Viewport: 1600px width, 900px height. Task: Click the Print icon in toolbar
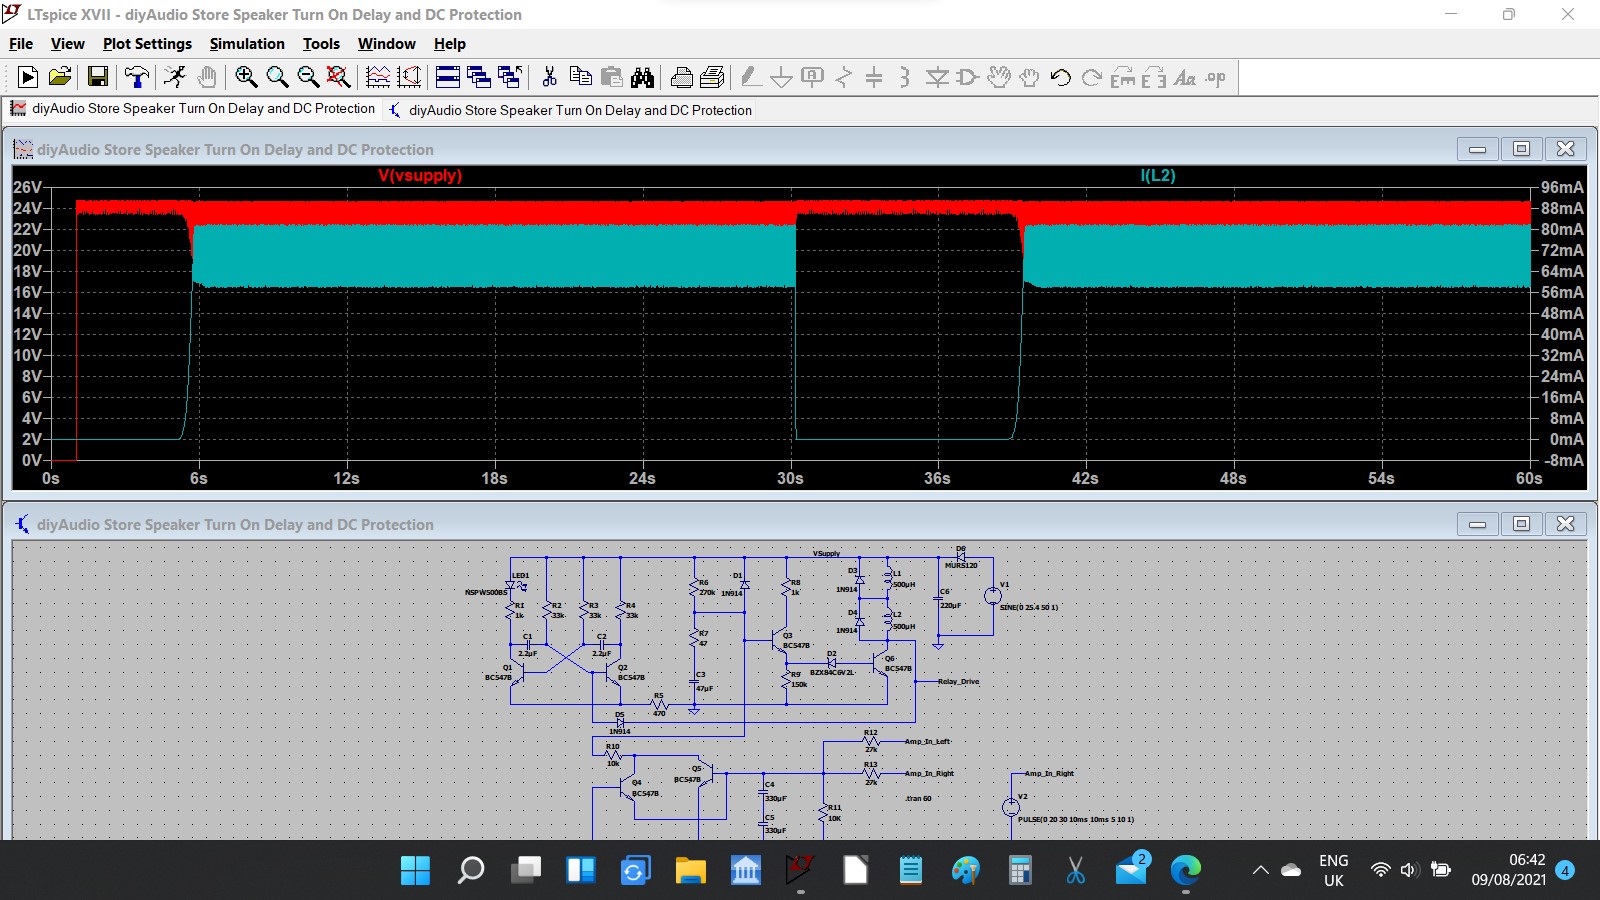pyautogui.click(x=713, y=77)
